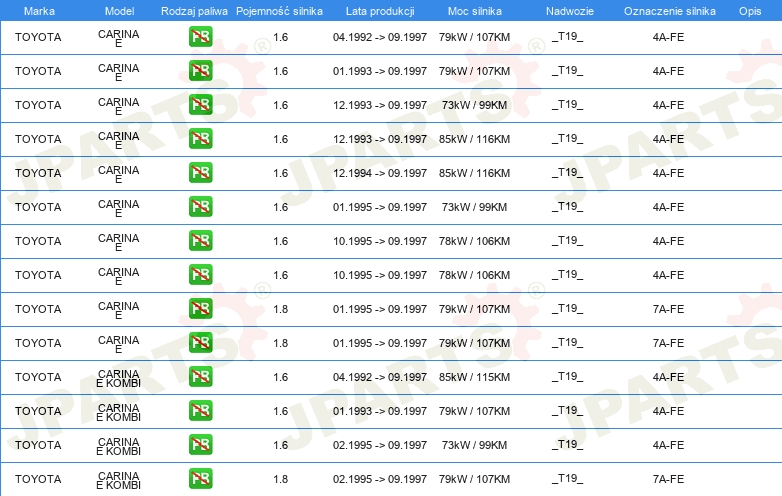Select 73kW / 99KM in the 12.1993 row
The image size is (782, 496).
click(474, 105)
